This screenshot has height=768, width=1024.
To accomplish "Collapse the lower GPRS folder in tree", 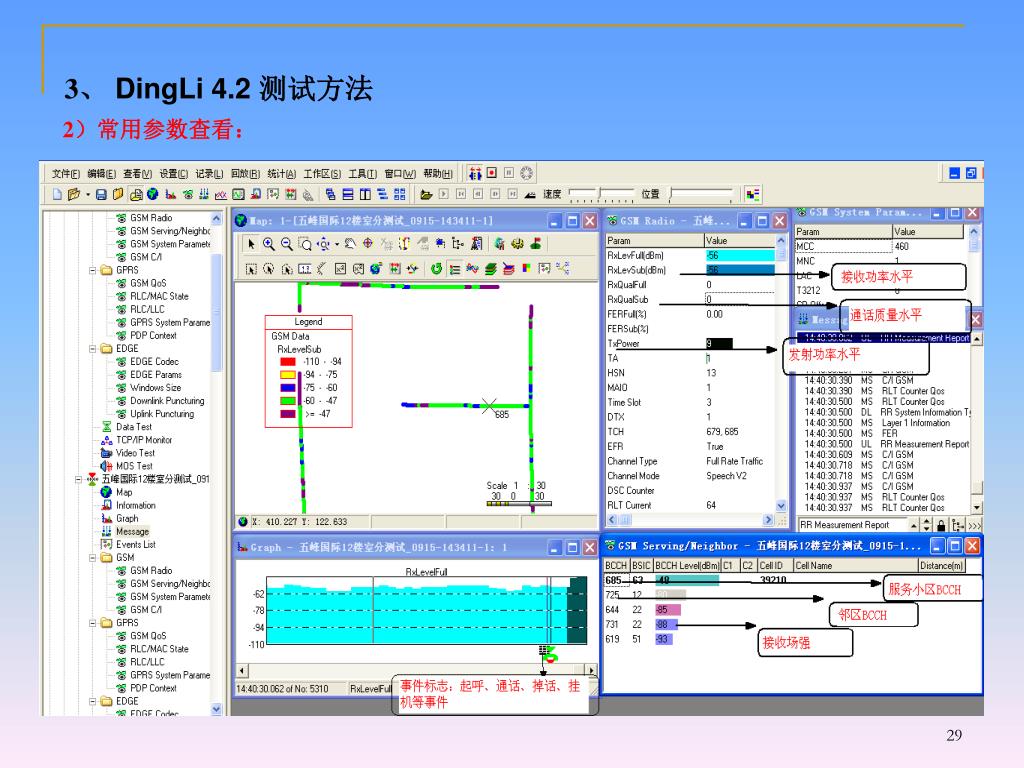I will click(x=93, y=623).
